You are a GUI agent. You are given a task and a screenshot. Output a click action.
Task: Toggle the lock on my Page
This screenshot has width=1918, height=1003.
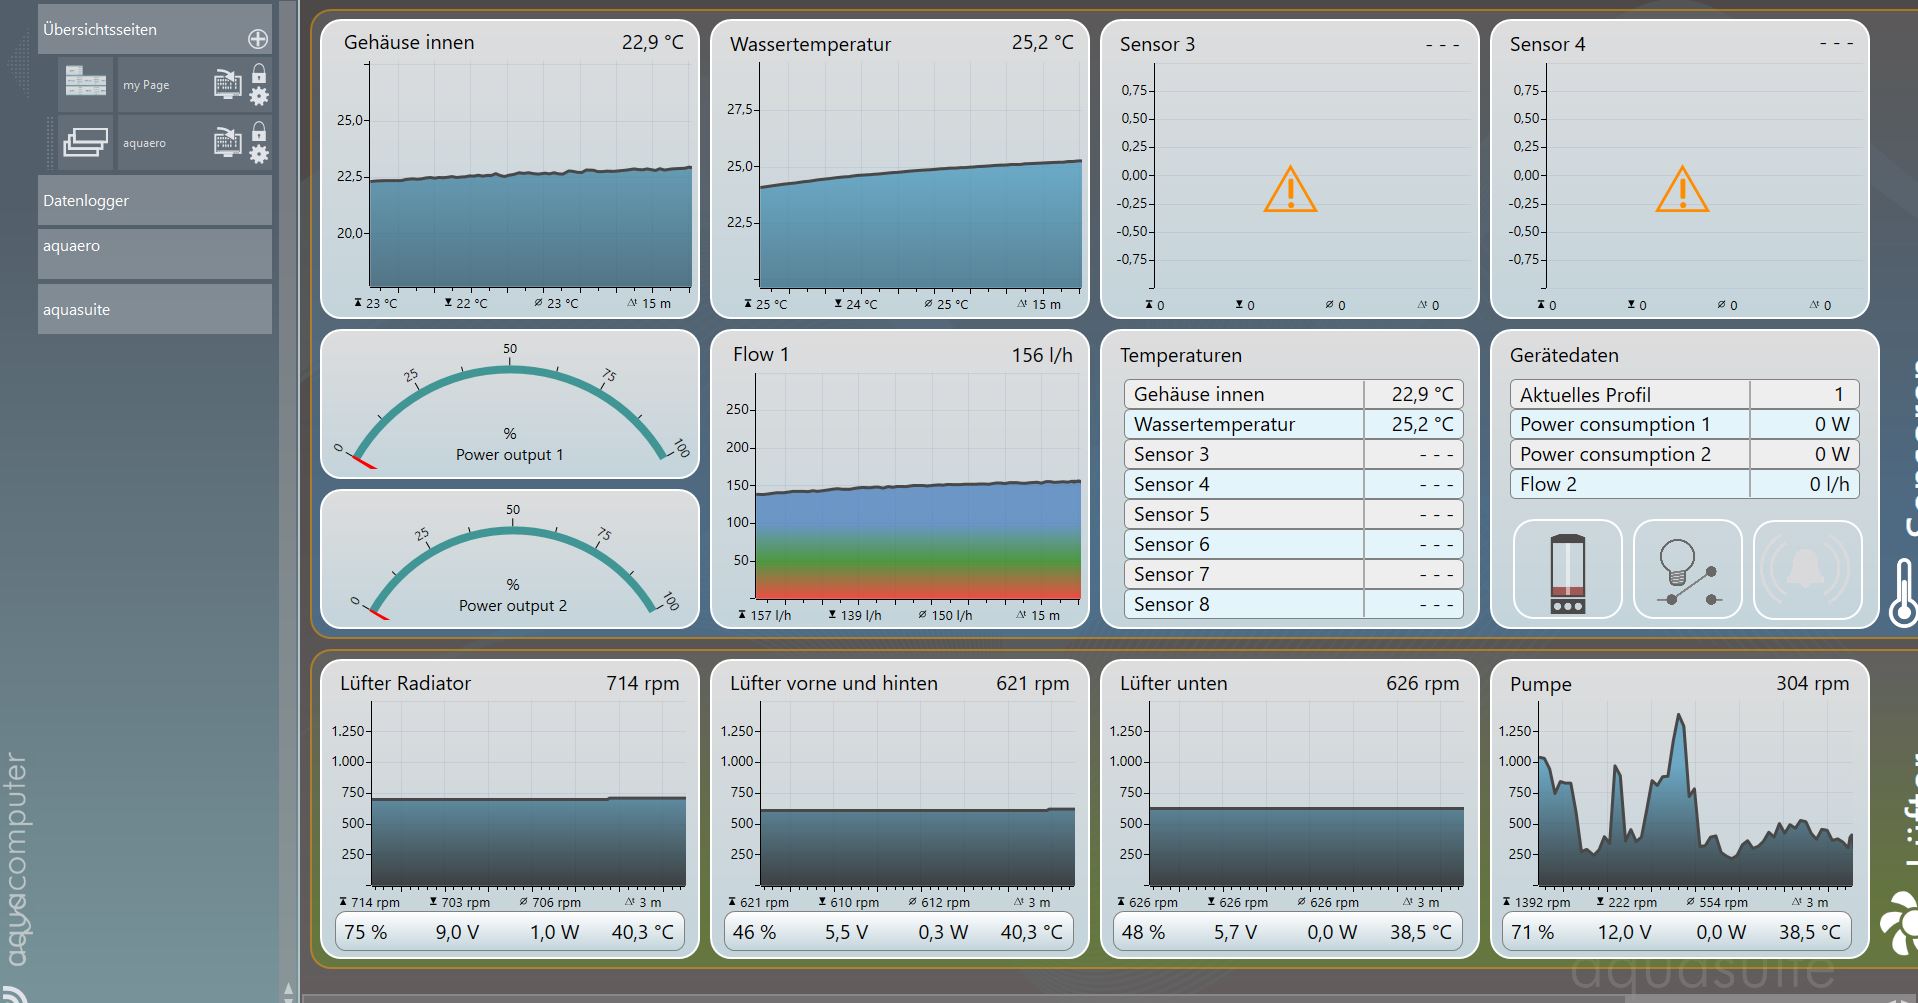coord(259,73)
